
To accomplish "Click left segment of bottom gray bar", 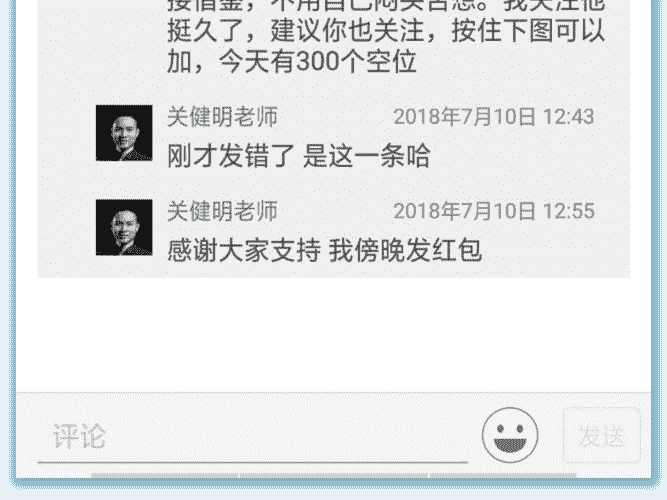I will point(165,475).
